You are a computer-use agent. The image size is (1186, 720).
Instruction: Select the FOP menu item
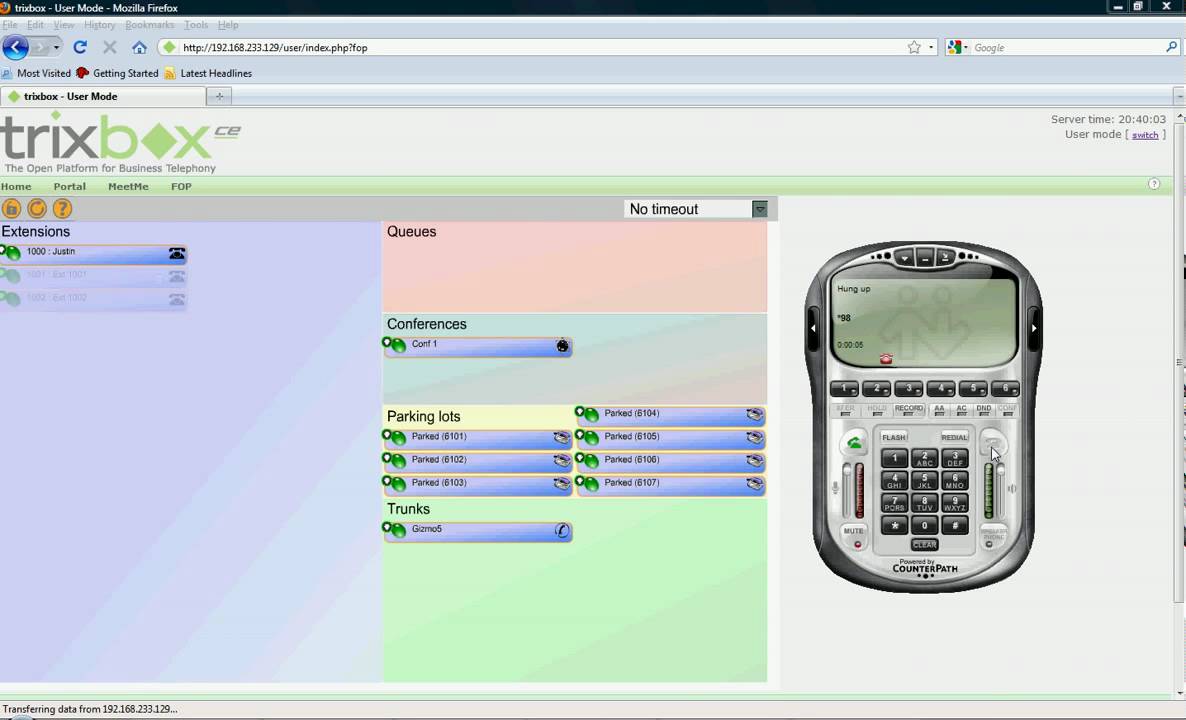tap(181, 187)
